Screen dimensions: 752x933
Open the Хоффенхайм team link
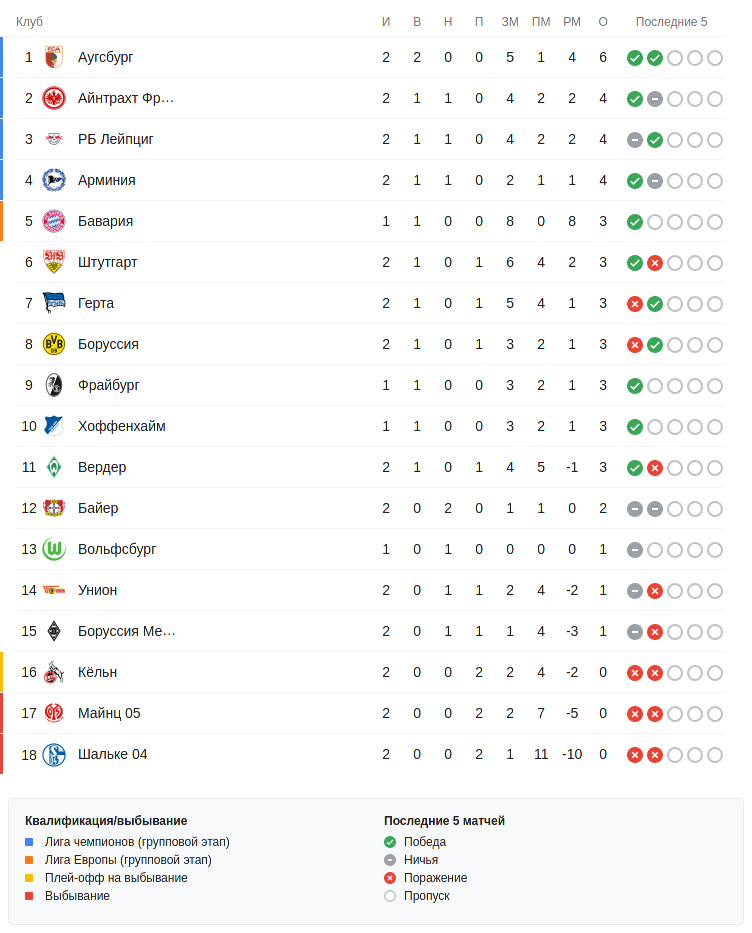pyautogui.click(x=121, y=426)
